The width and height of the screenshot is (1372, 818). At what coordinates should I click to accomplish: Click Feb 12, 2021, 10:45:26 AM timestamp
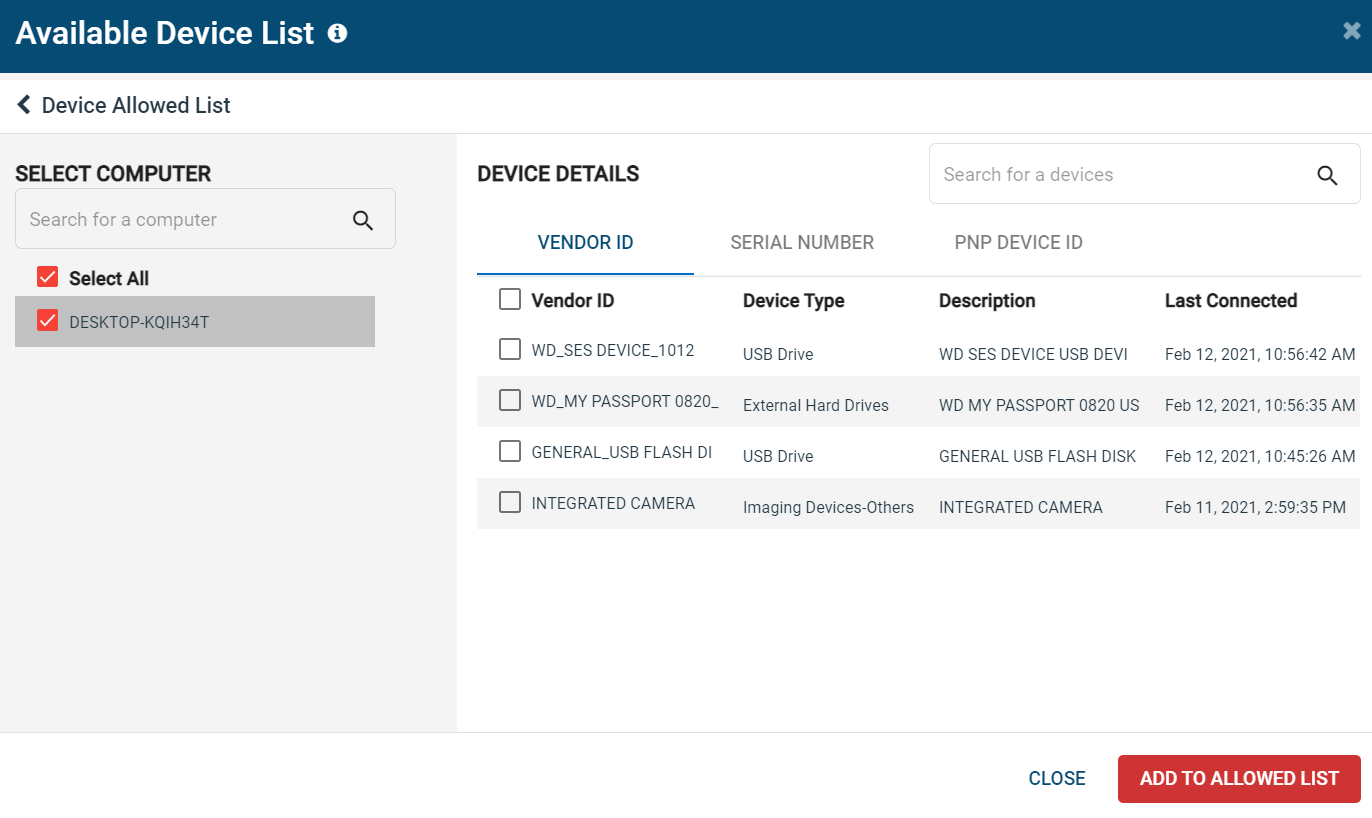tap(1260, 456)
